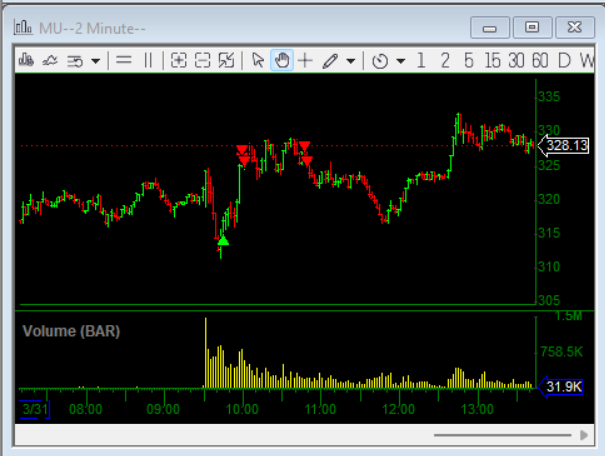Close the MU chart window
This screenshot has width=605, height=456.
[575, 27]
